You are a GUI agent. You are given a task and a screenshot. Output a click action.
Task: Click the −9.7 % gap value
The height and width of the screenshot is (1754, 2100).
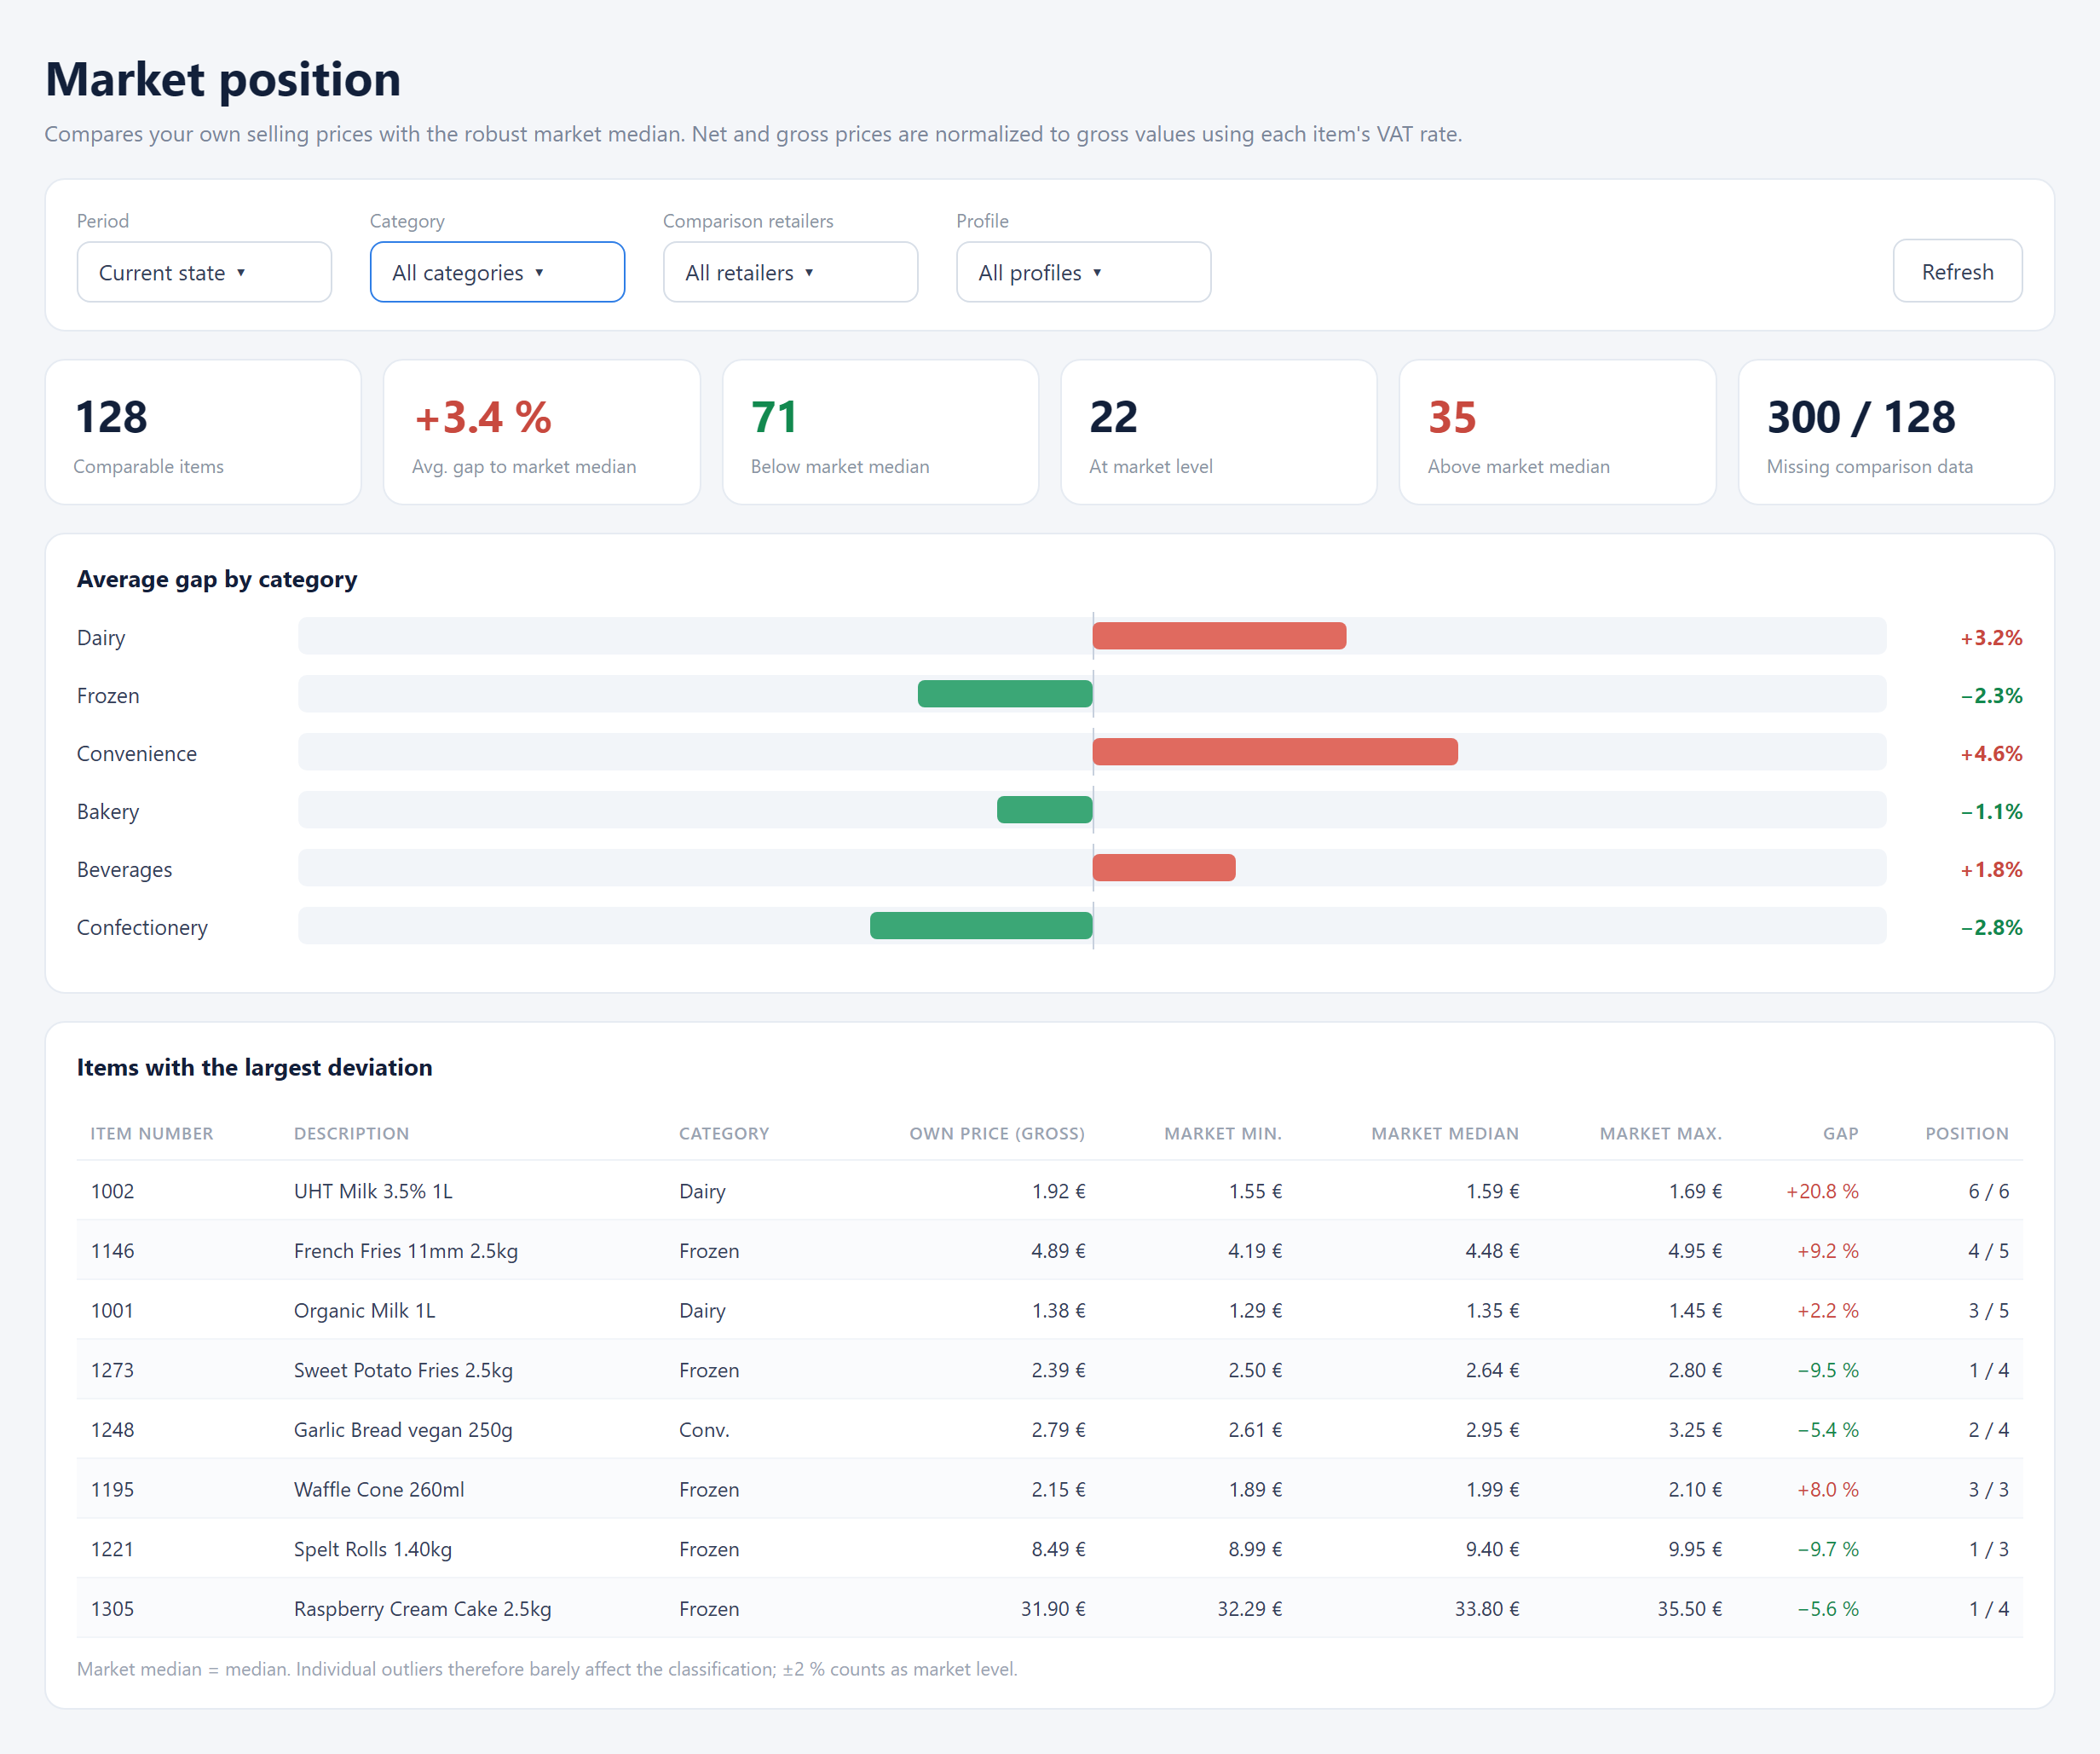point(1828,1550)
